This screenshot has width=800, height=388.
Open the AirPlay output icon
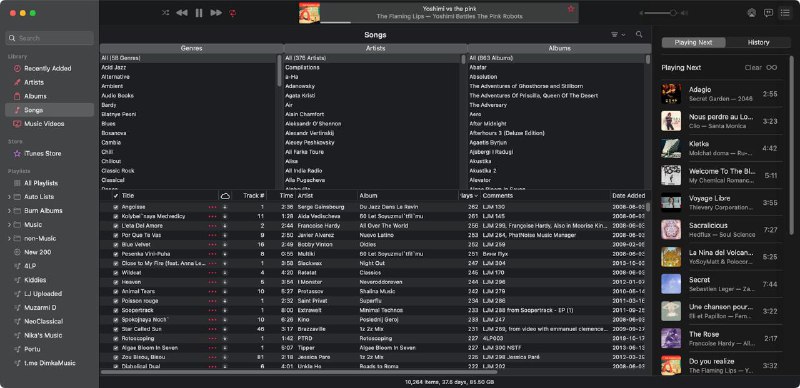(x=752, y=13)
